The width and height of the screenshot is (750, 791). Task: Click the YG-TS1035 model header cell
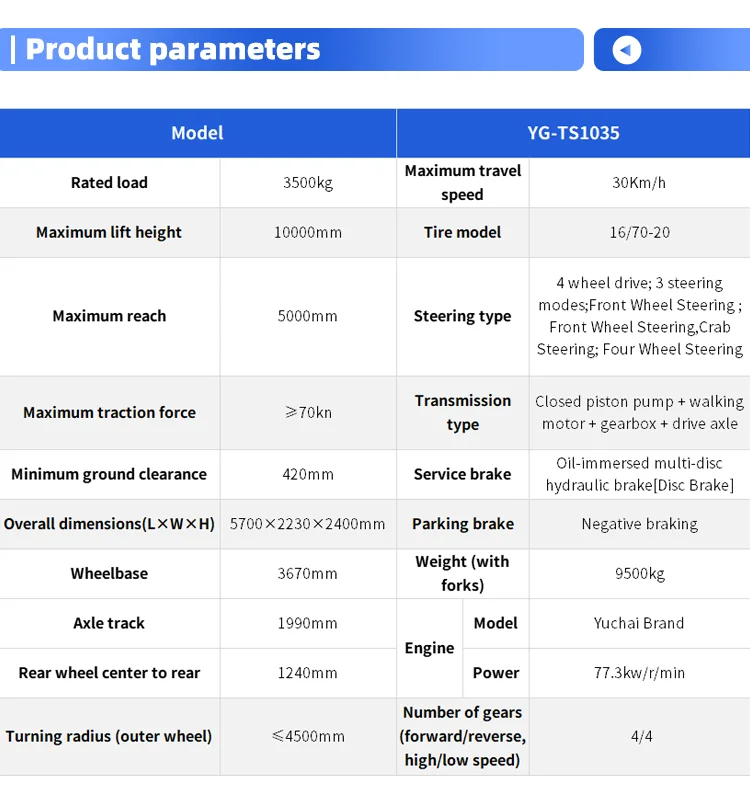(x=573, y=133)
